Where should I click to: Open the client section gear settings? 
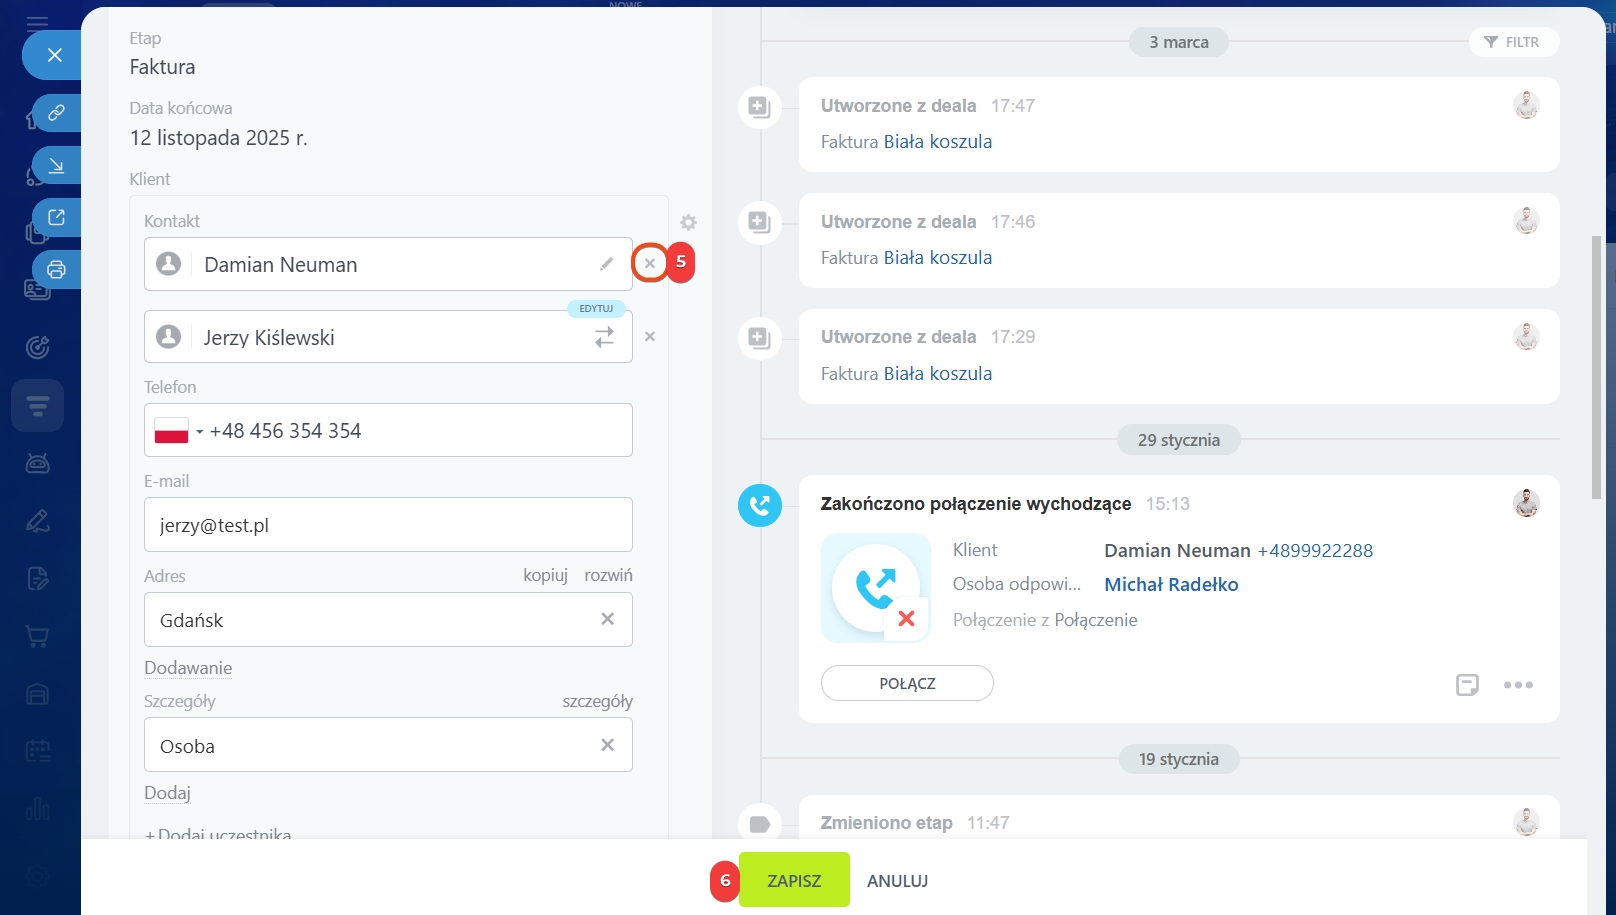688,222
